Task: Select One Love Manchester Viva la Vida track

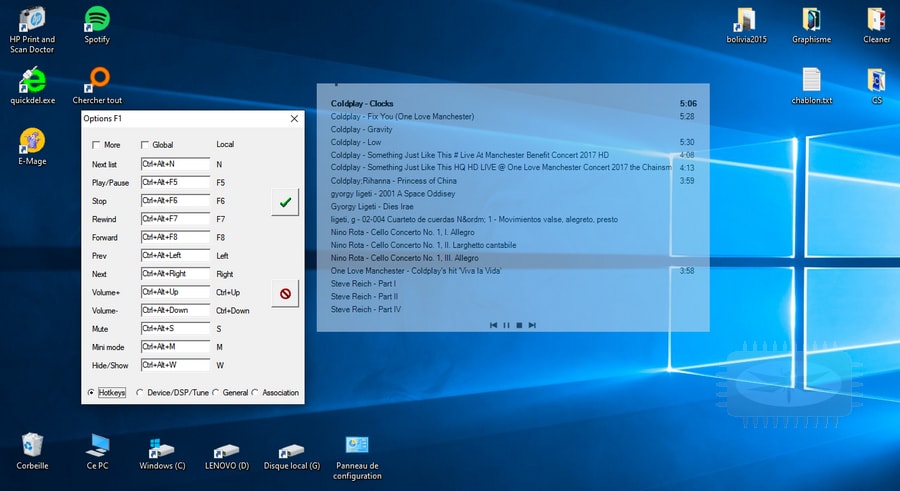Action: tap(416, 270)
